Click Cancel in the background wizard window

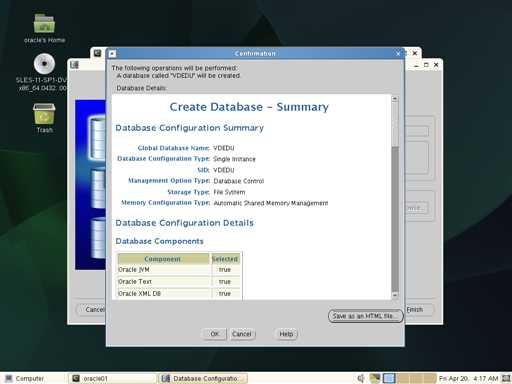tap(92, 310)
